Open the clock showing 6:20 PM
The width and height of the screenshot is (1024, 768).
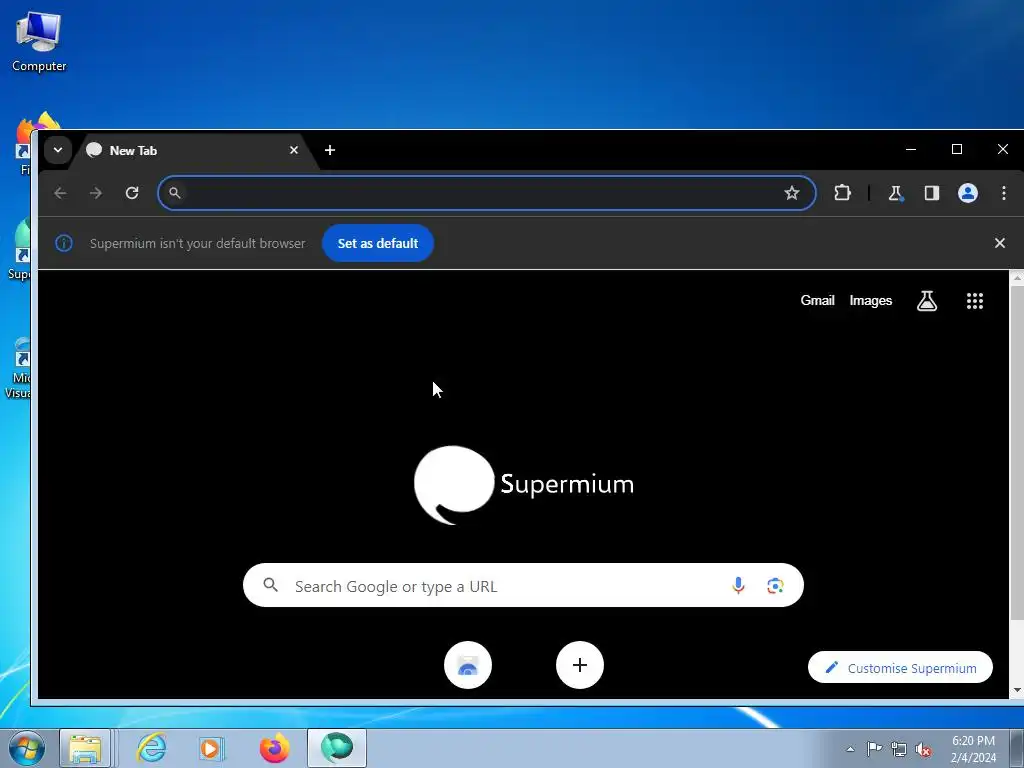973,749
